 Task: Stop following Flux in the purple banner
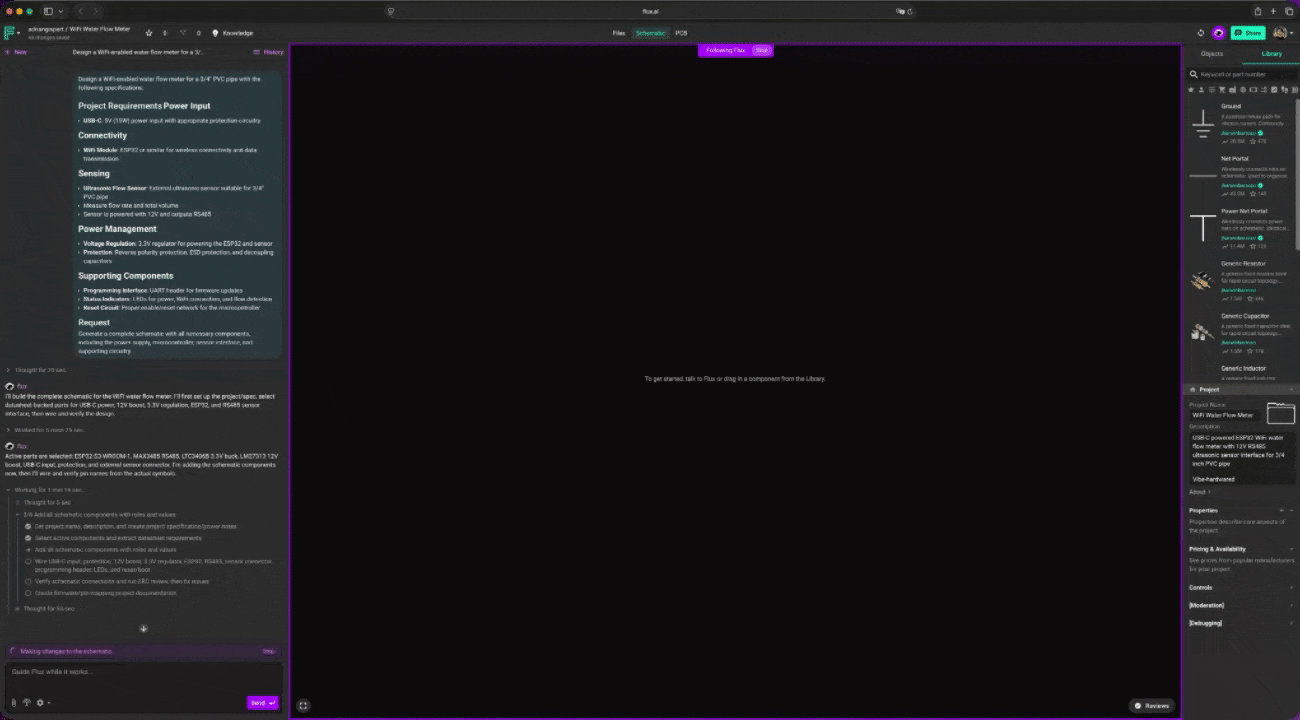click(x=762, y=50)
